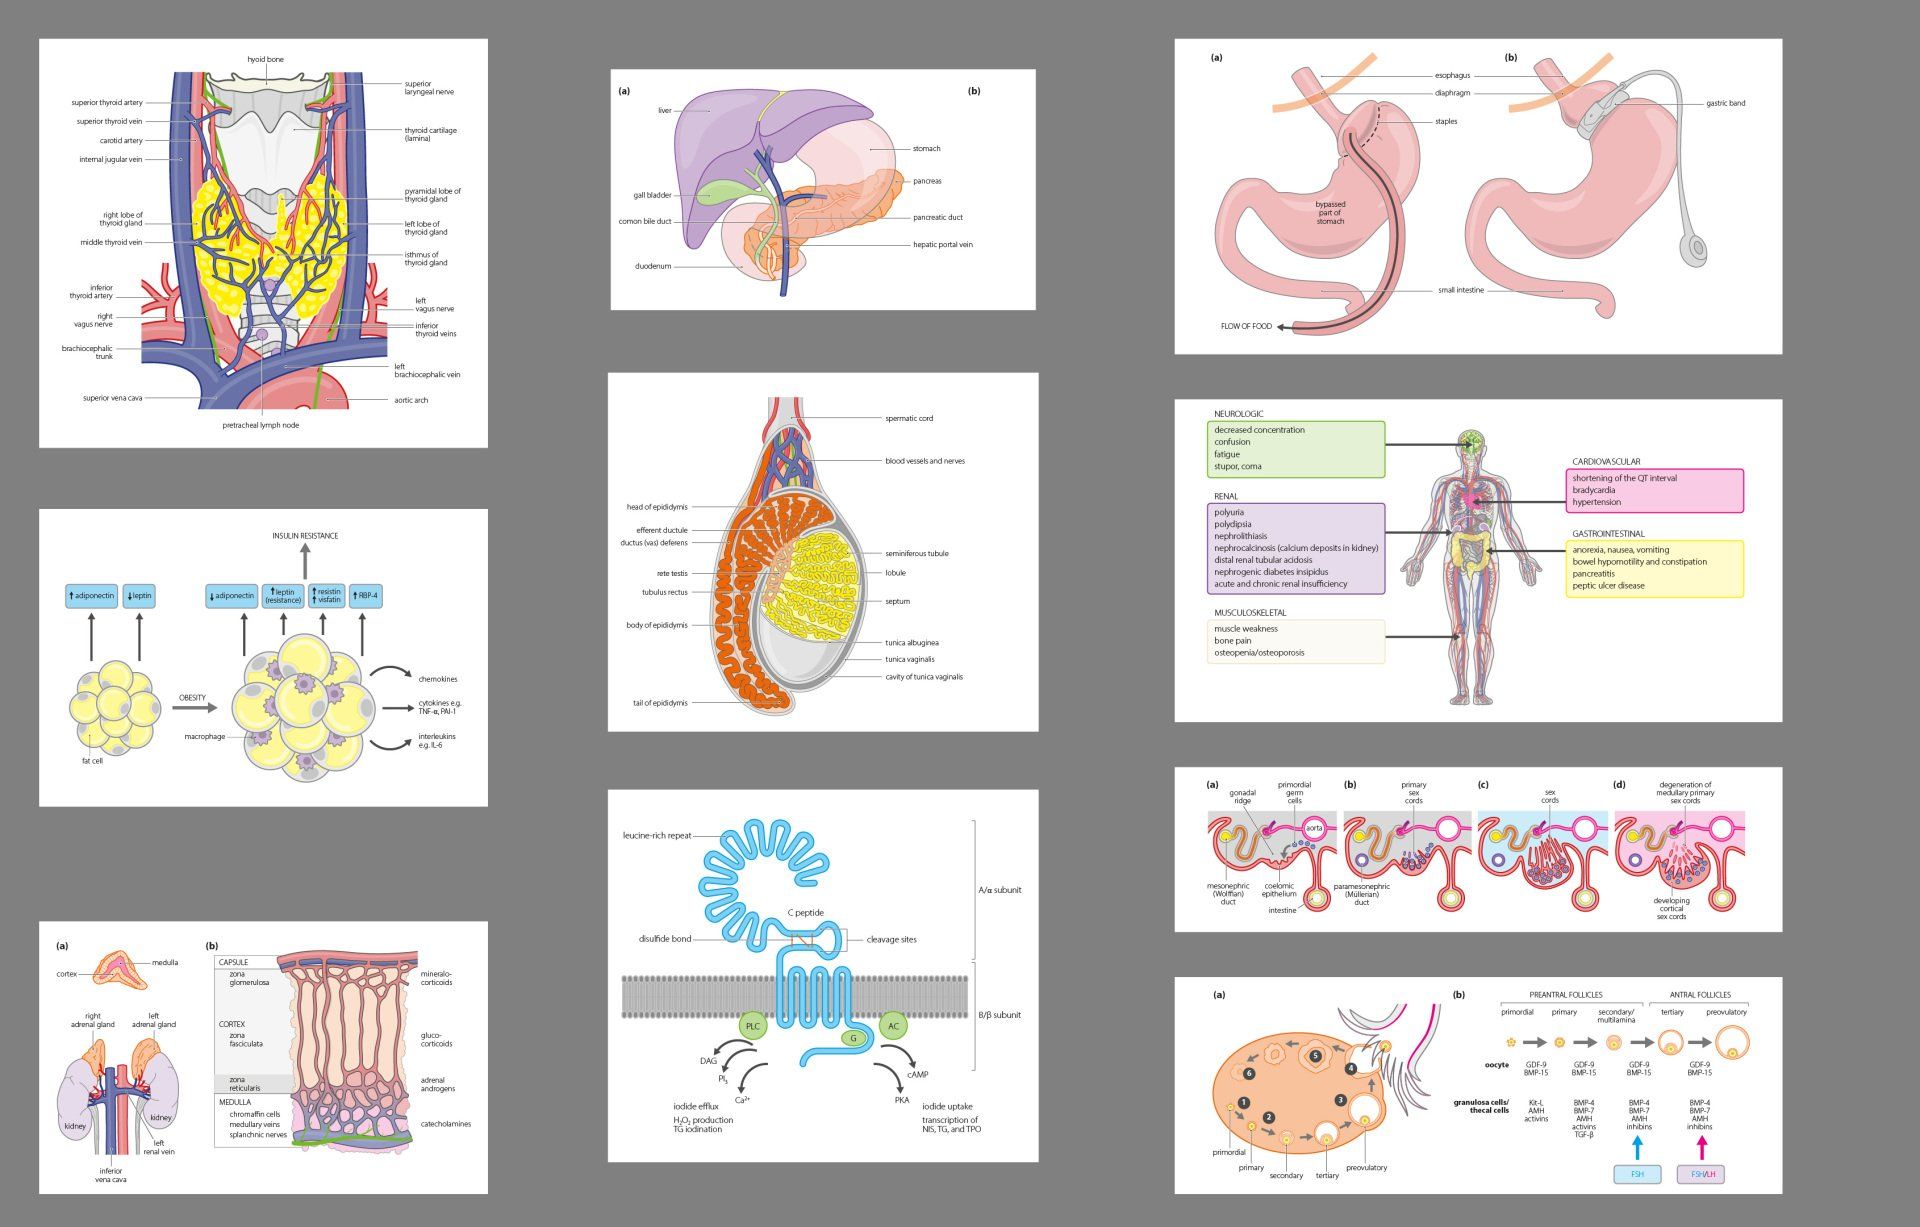Click the 'hepatic portal vein' label
1920x1227 pixels.
(943, 244)
